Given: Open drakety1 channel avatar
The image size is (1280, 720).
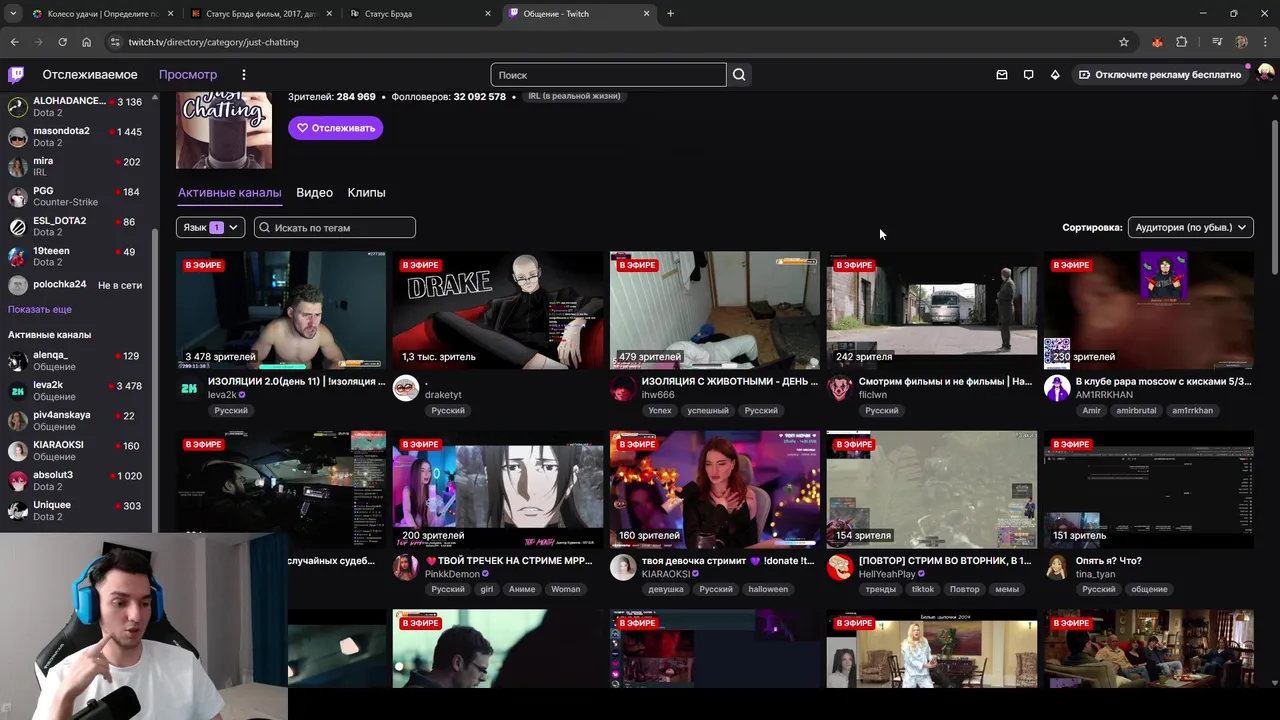Looking at the screenshot, I should (x=406, y=388).
